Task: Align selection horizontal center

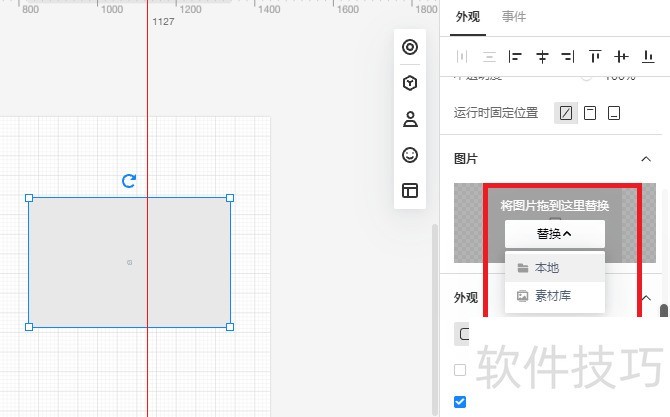Action: click(542, 56)
